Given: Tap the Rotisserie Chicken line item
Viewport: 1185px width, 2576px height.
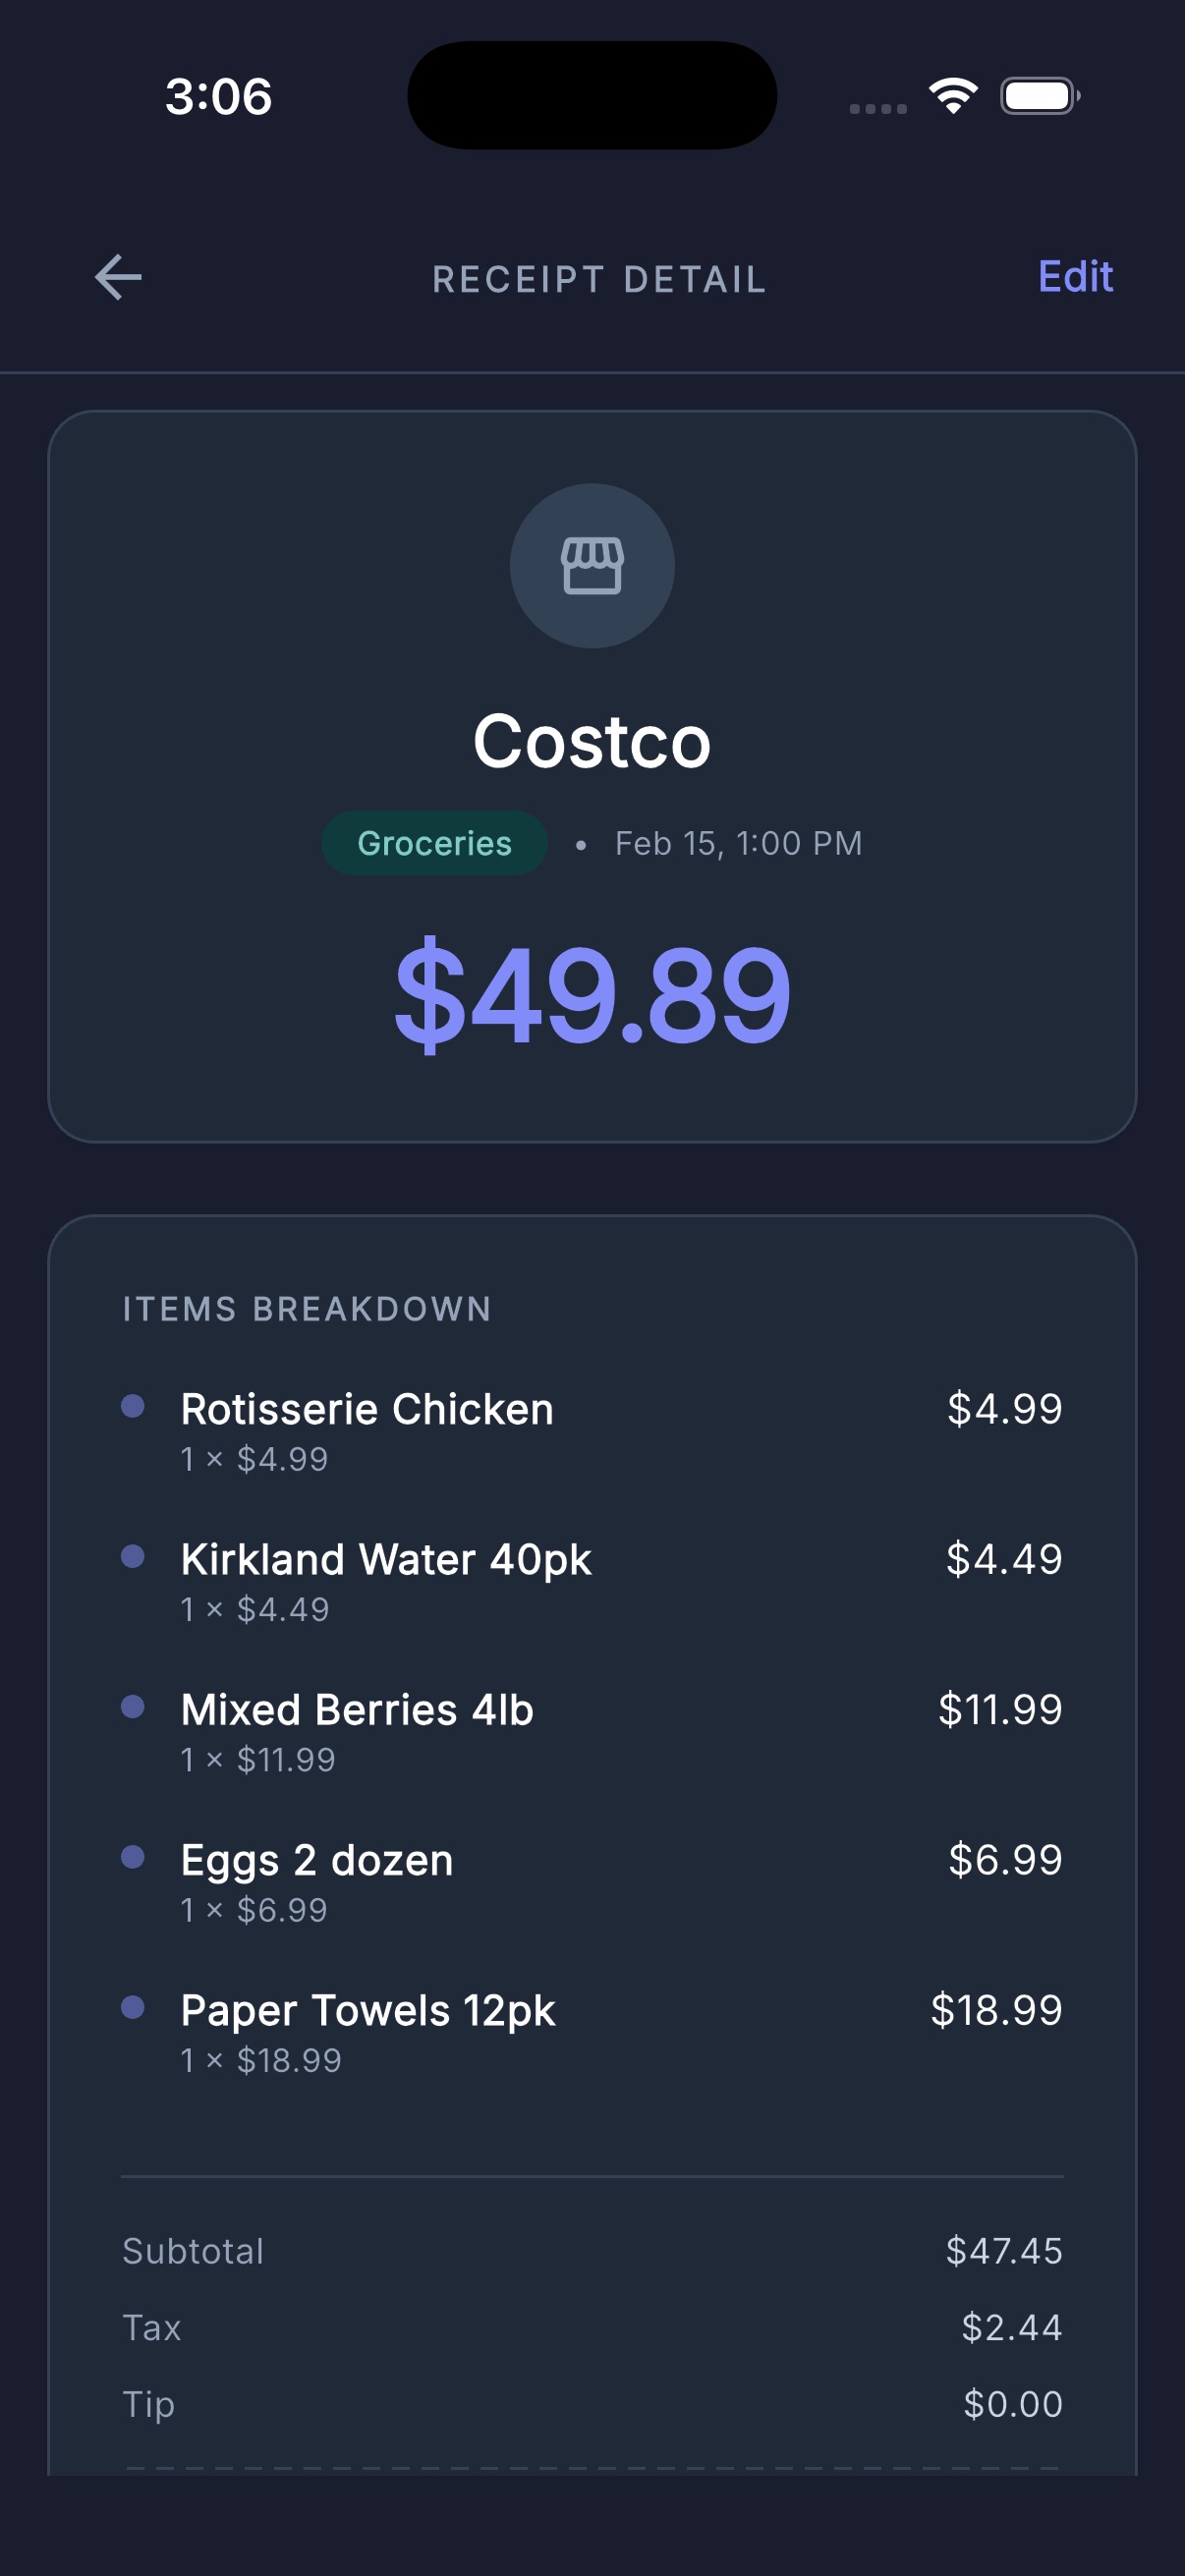Looking at the screenshot, I should [367, 1409].
